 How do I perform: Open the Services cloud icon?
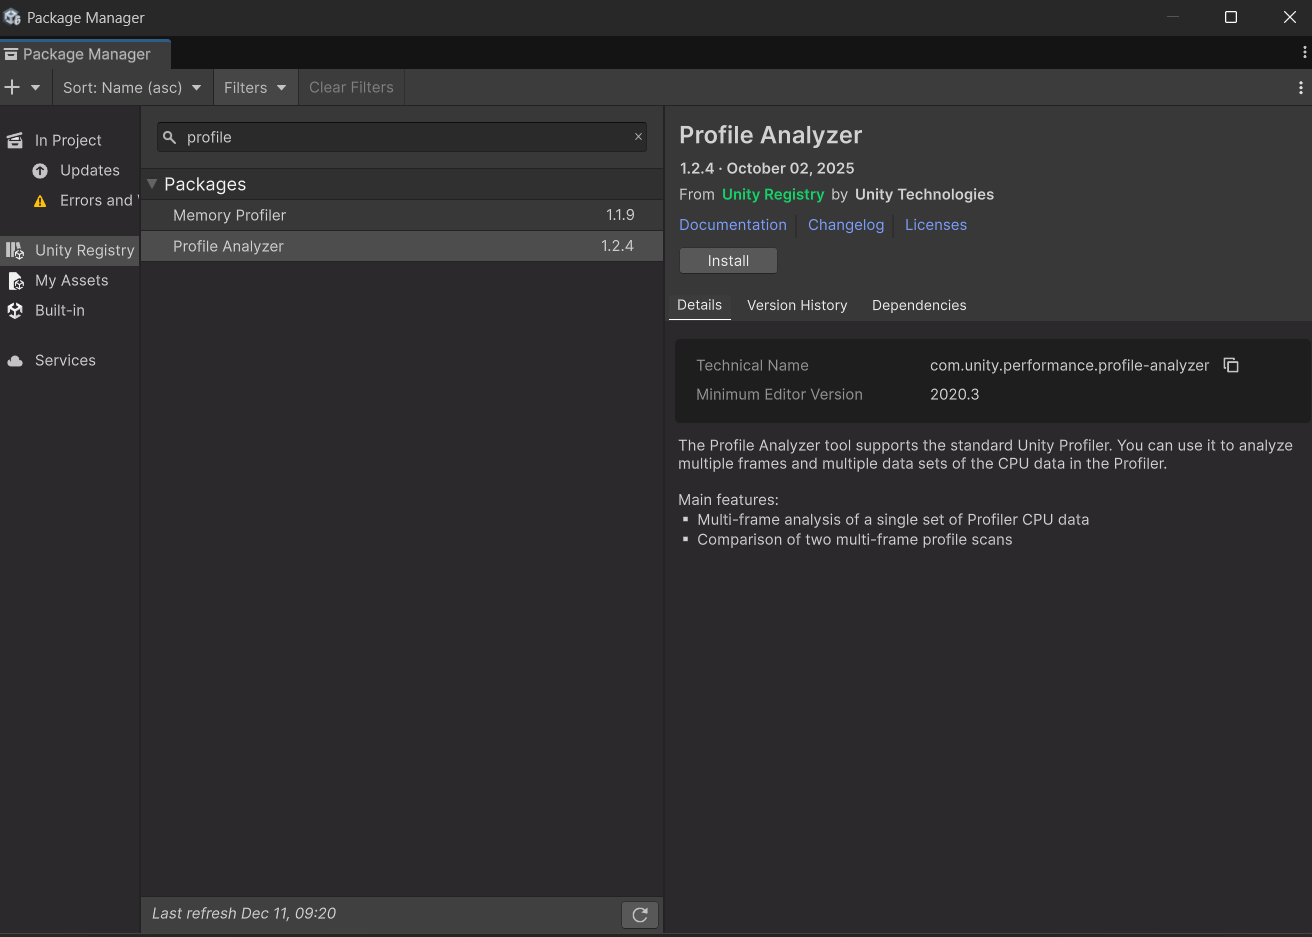pos(14,360)
